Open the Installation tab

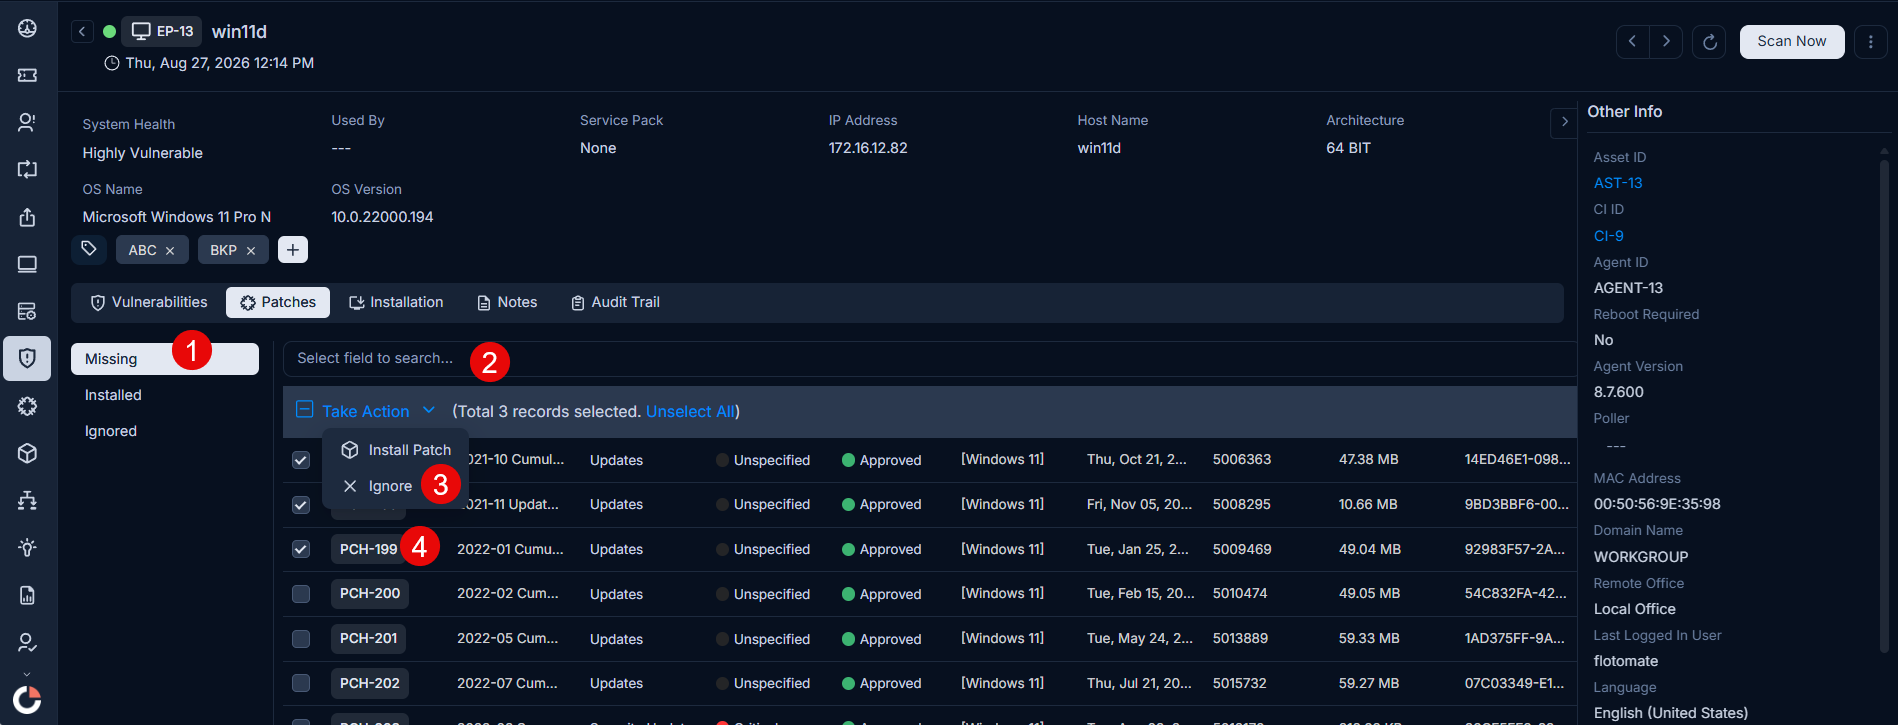[x=395, y=302]
